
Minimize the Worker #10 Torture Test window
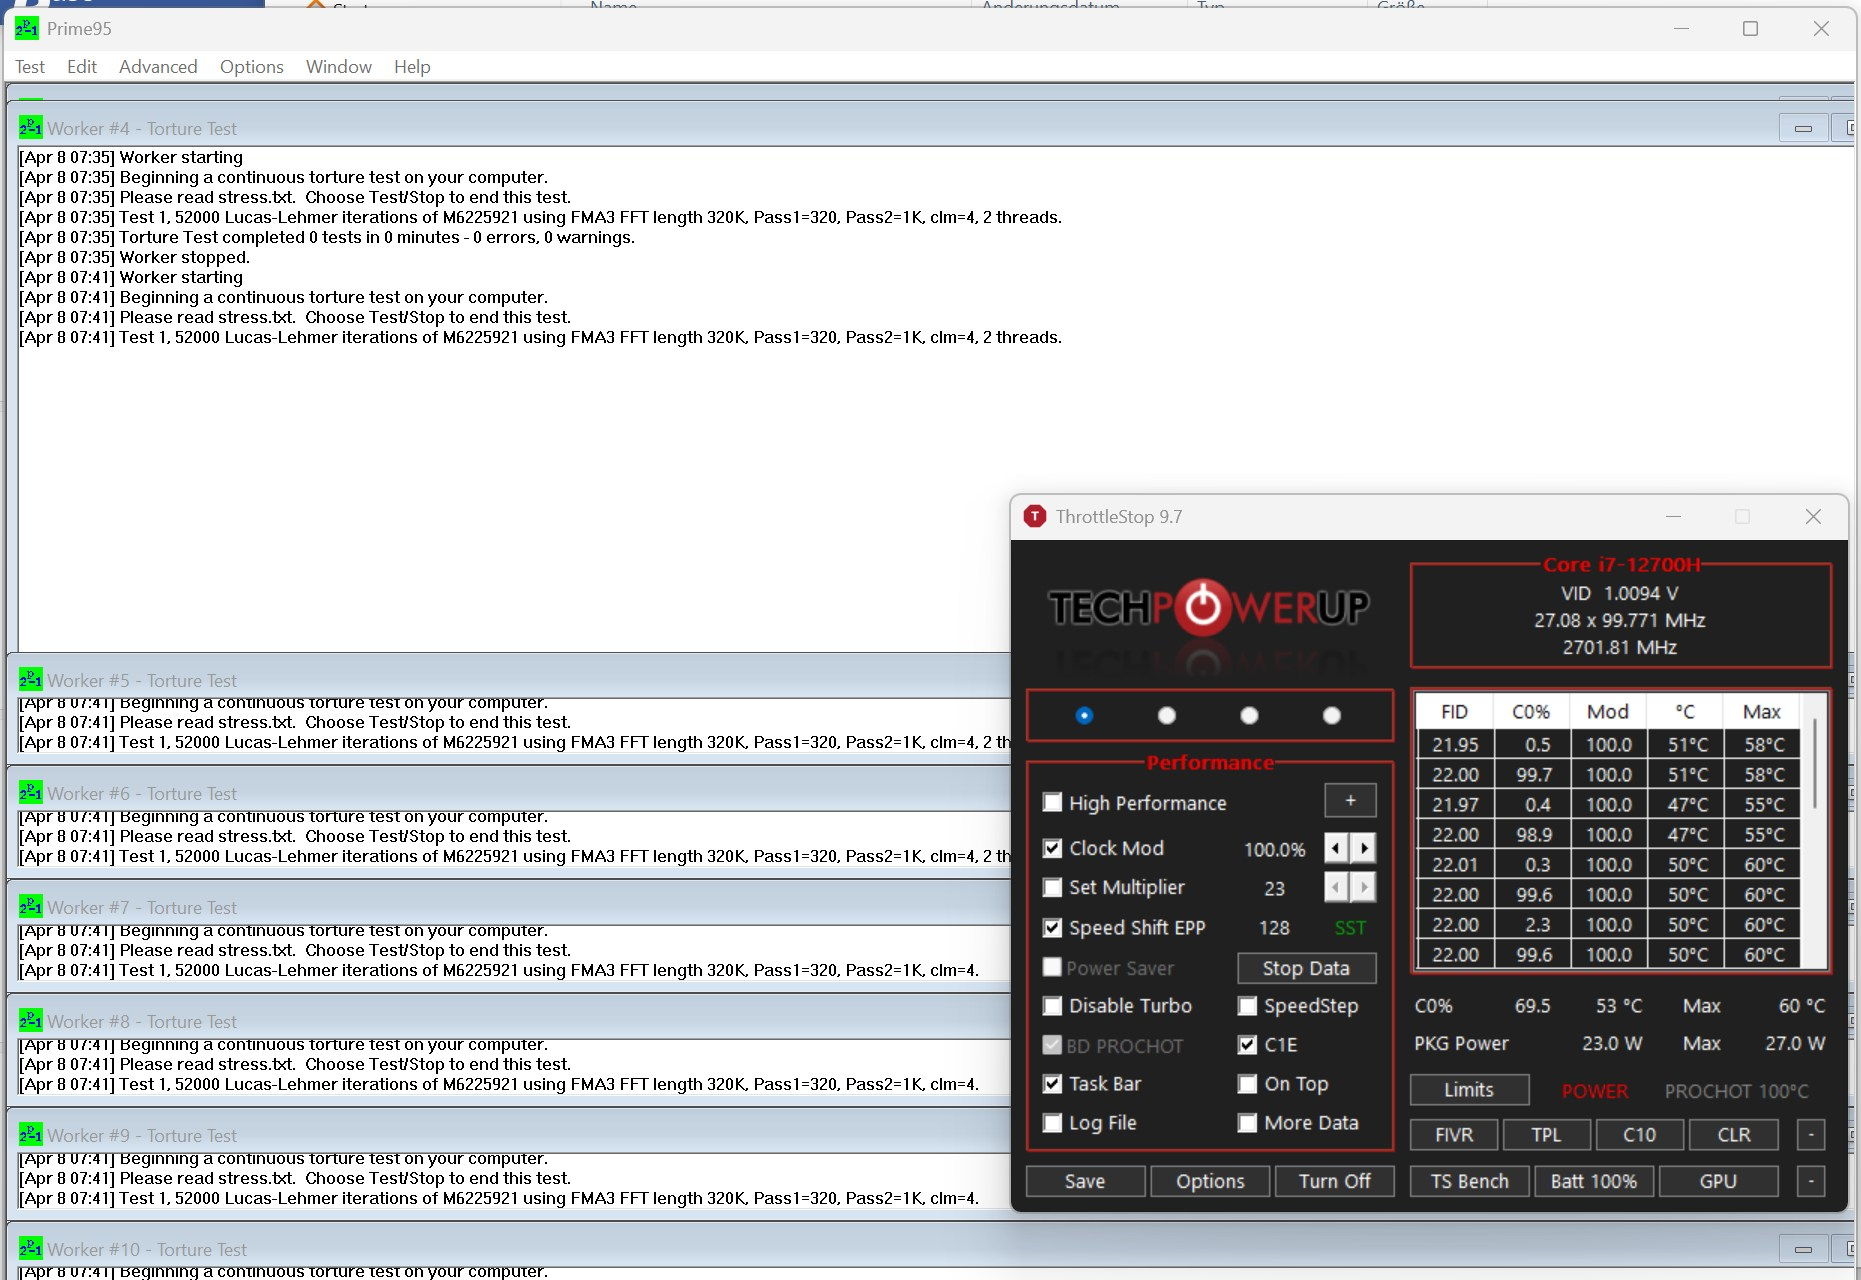1804,1249
